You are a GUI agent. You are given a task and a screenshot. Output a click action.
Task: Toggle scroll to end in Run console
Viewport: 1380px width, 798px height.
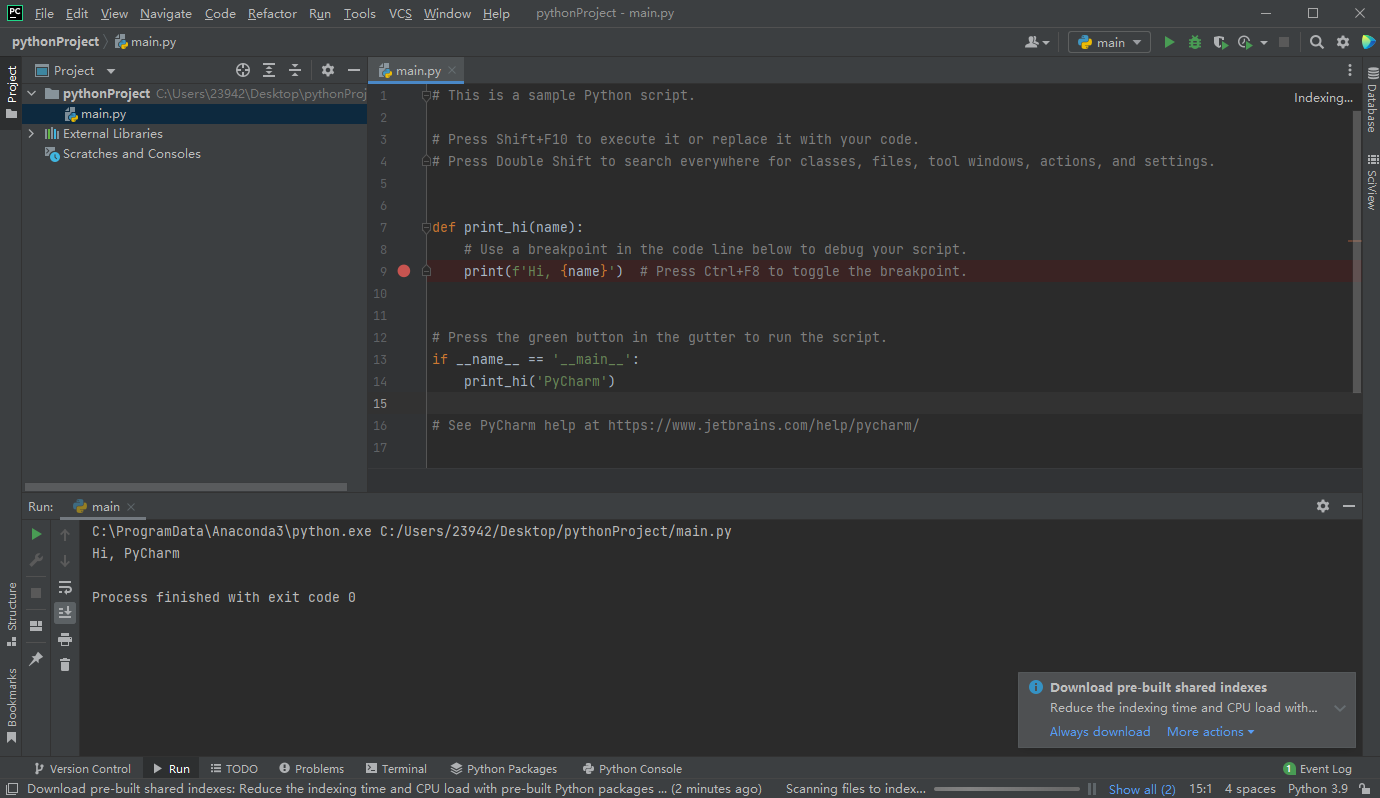pos(65,612)
